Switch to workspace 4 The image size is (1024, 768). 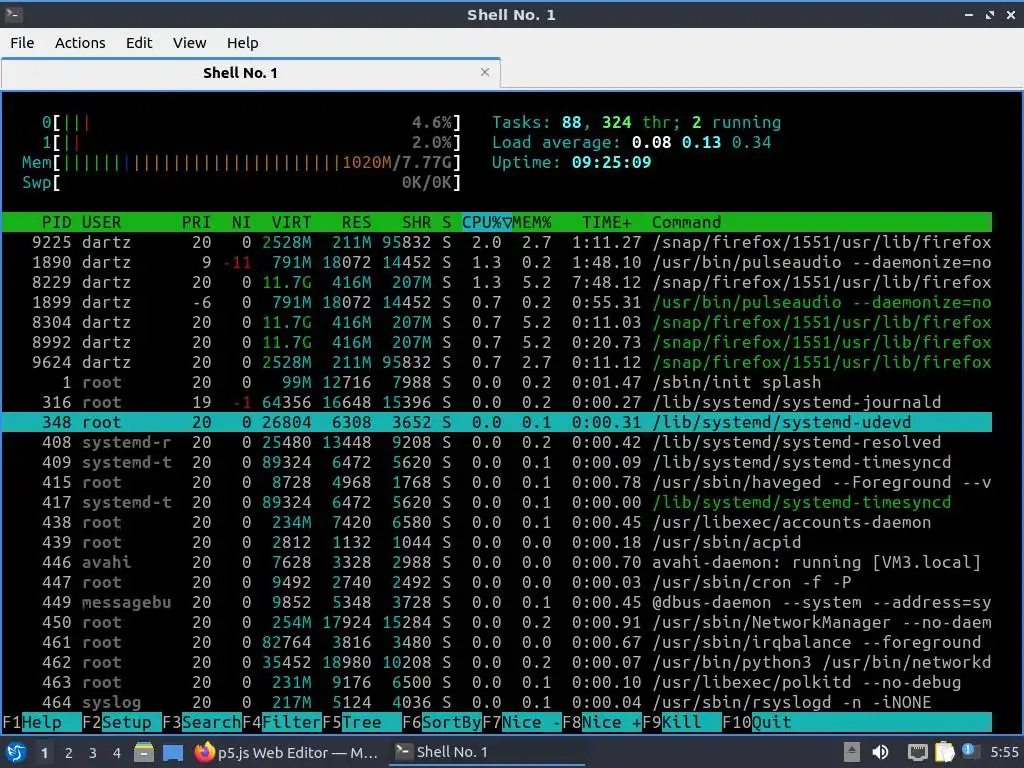pos(117,752)
